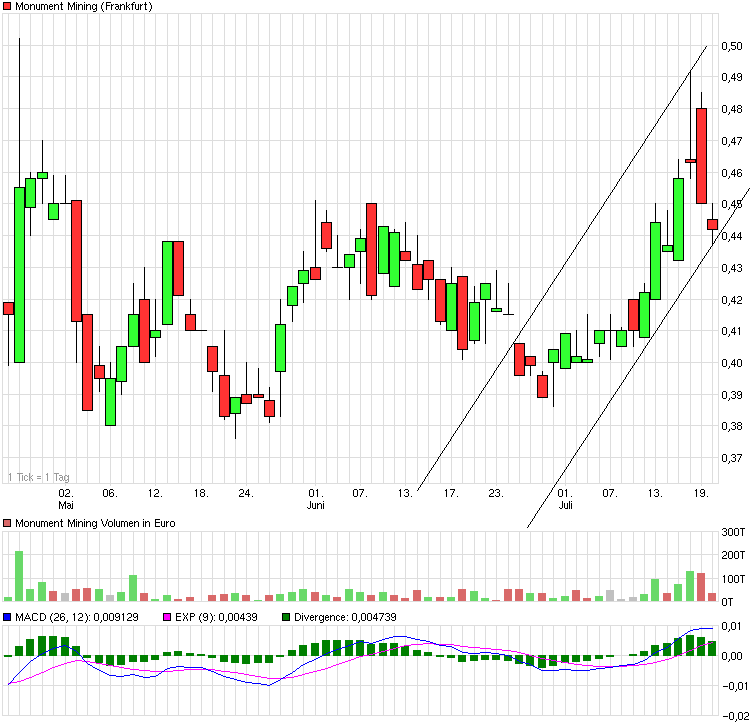Viewport: 750px width, 724px height.
Task: Click the 200T volume axis label
Action: [x=733, y=555]
